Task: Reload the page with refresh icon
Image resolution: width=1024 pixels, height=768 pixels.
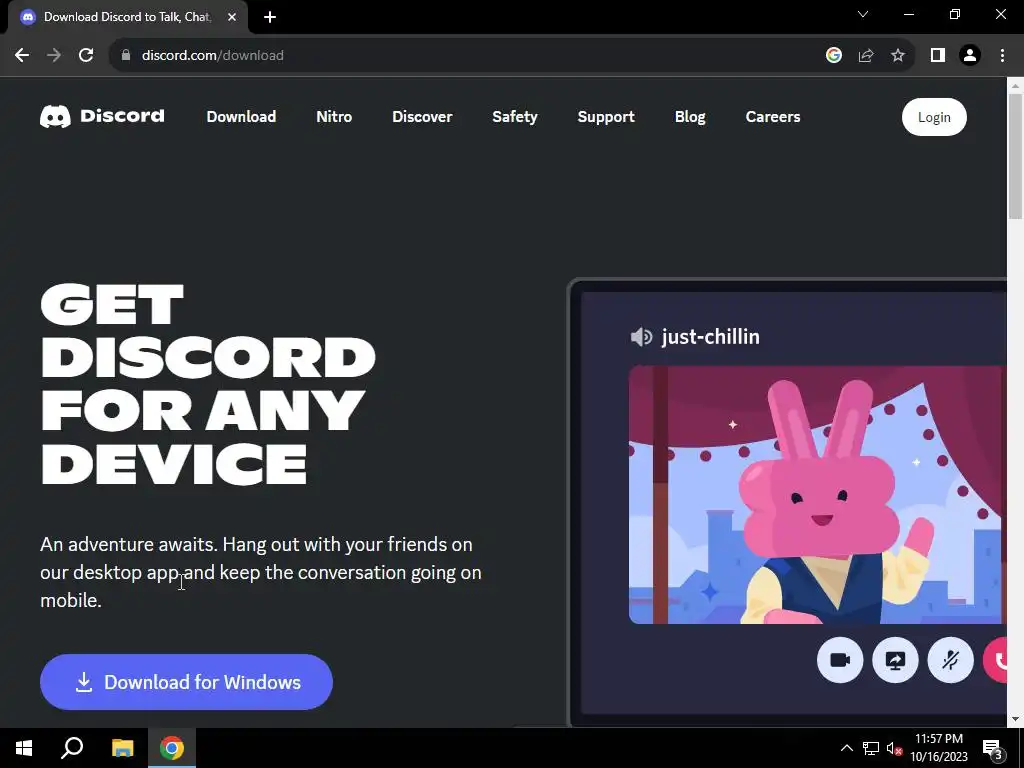Action: [86, 56]
